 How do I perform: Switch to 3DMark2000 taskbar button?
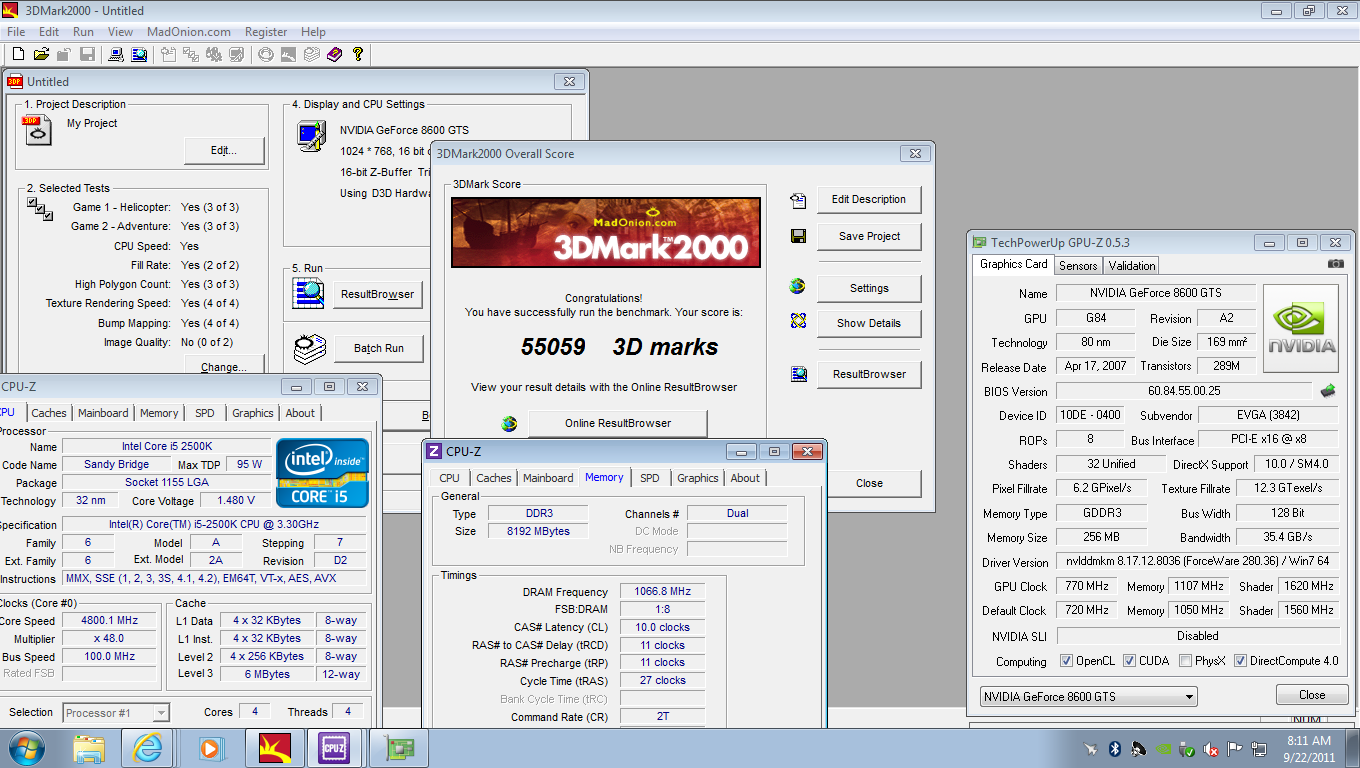coord(274,748)
